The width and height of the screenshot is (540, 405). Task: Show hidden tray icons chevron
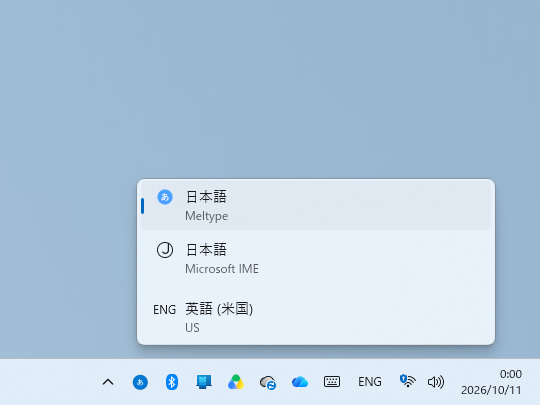point(108,382)
